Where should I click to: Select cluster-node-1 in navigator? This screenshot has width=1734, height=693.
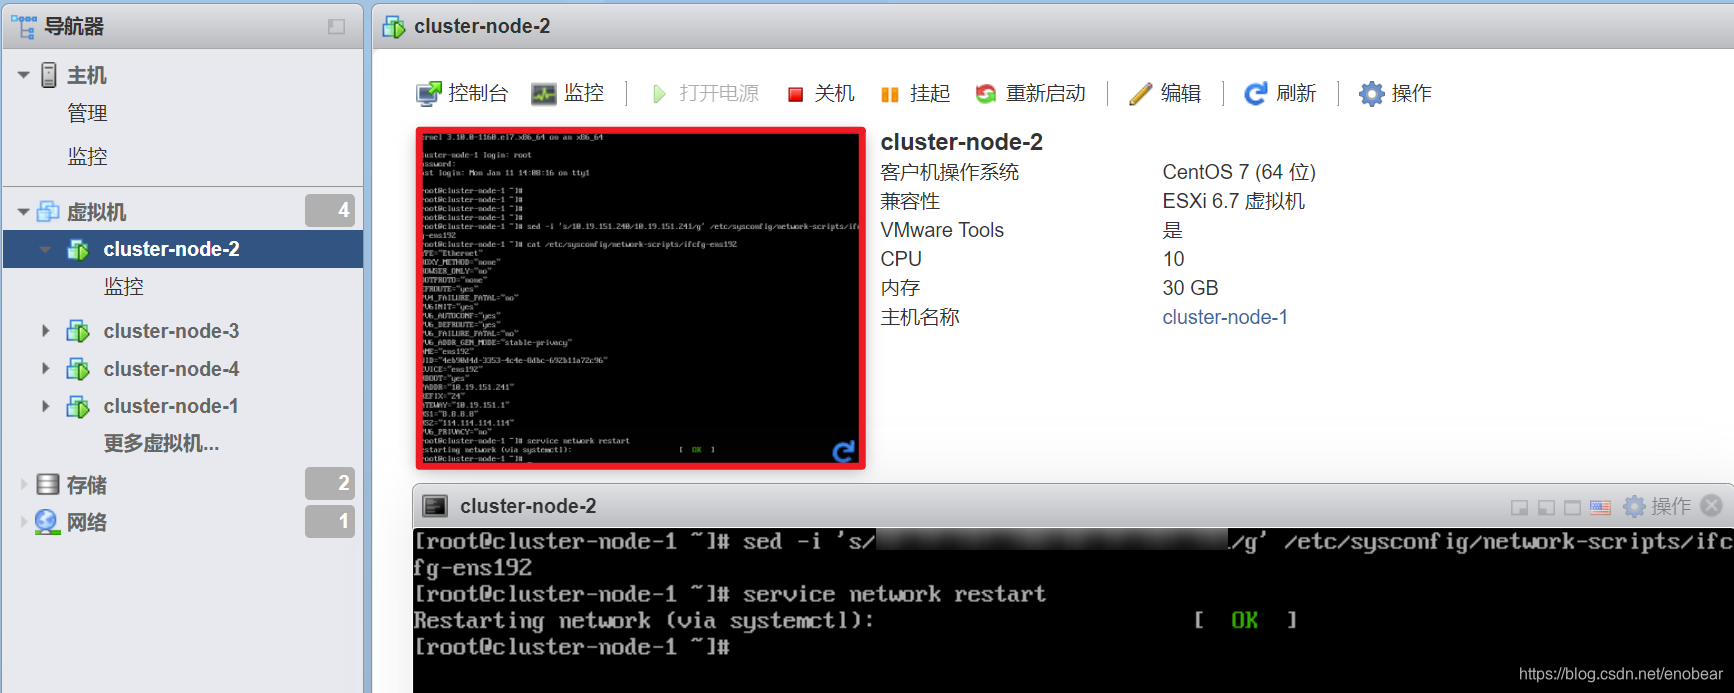(x=171, y=406)
